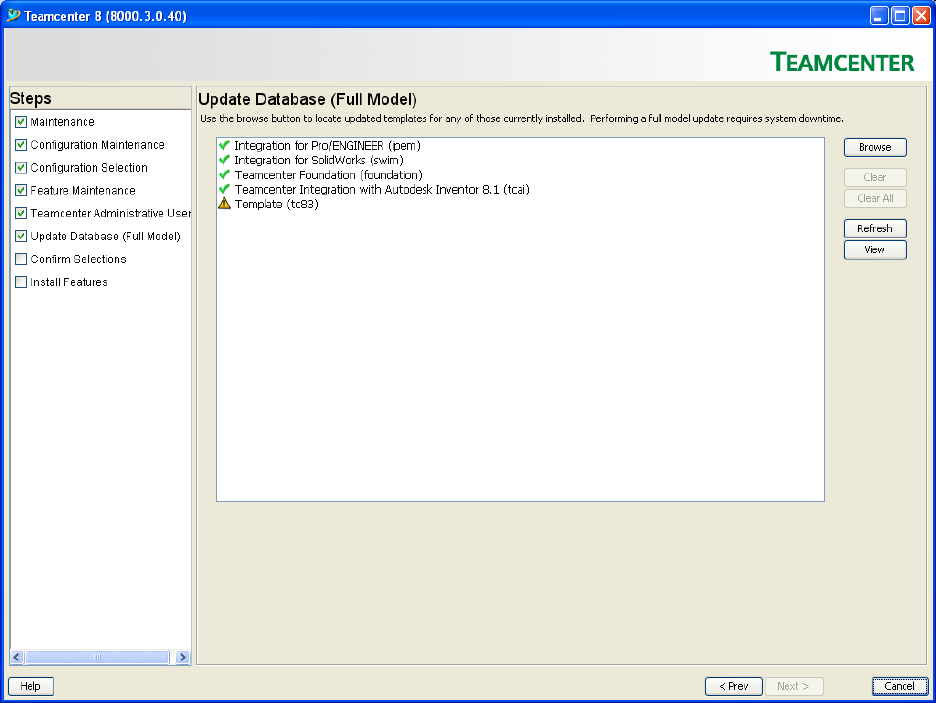The height and width of the screenshot is (703, 936).
Task: Click the Steps panel horizontal scrollbar thumb
Action: pyautogui.click(x=97, y=657)
